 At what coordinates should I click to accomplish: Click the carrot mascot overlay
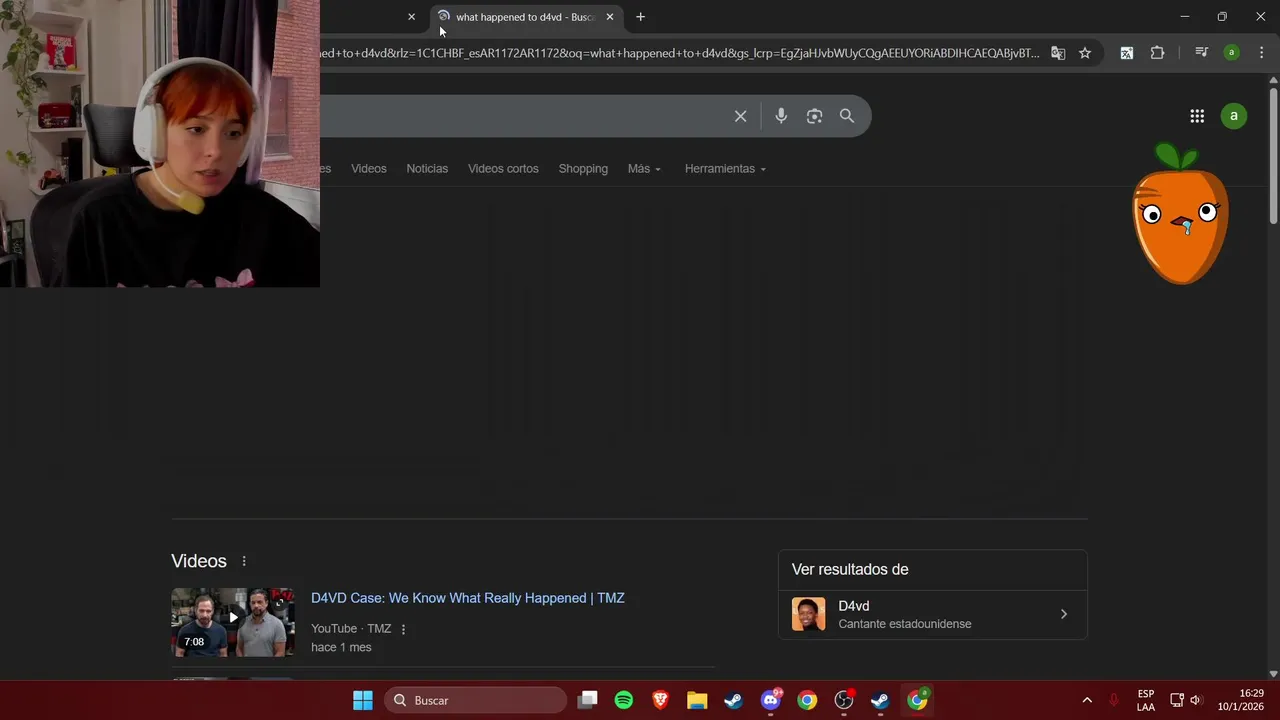[x=1180, y=214]
